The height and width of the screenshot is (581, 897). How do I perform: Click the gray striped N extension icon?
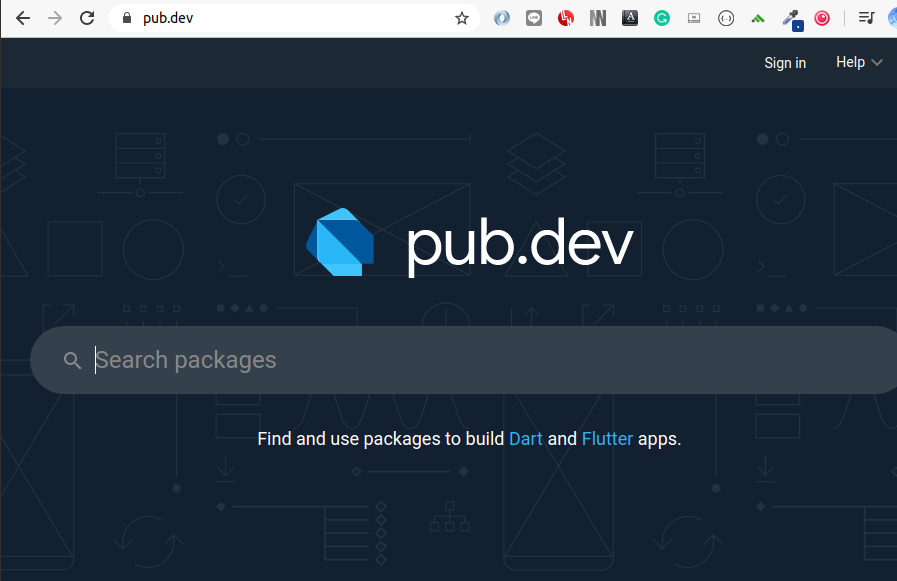pyautogui.click(x=598, y=18)
